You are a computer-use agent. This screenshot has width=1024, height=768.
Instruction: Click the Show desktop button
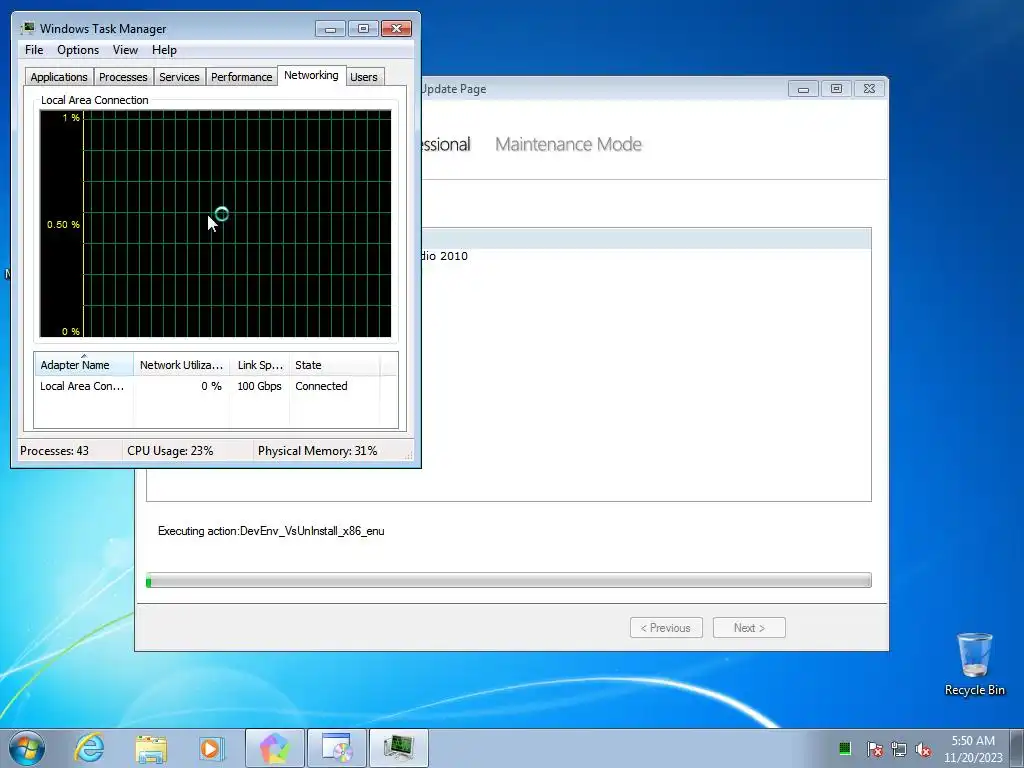pyautogui.click(x=1017, y=748)
